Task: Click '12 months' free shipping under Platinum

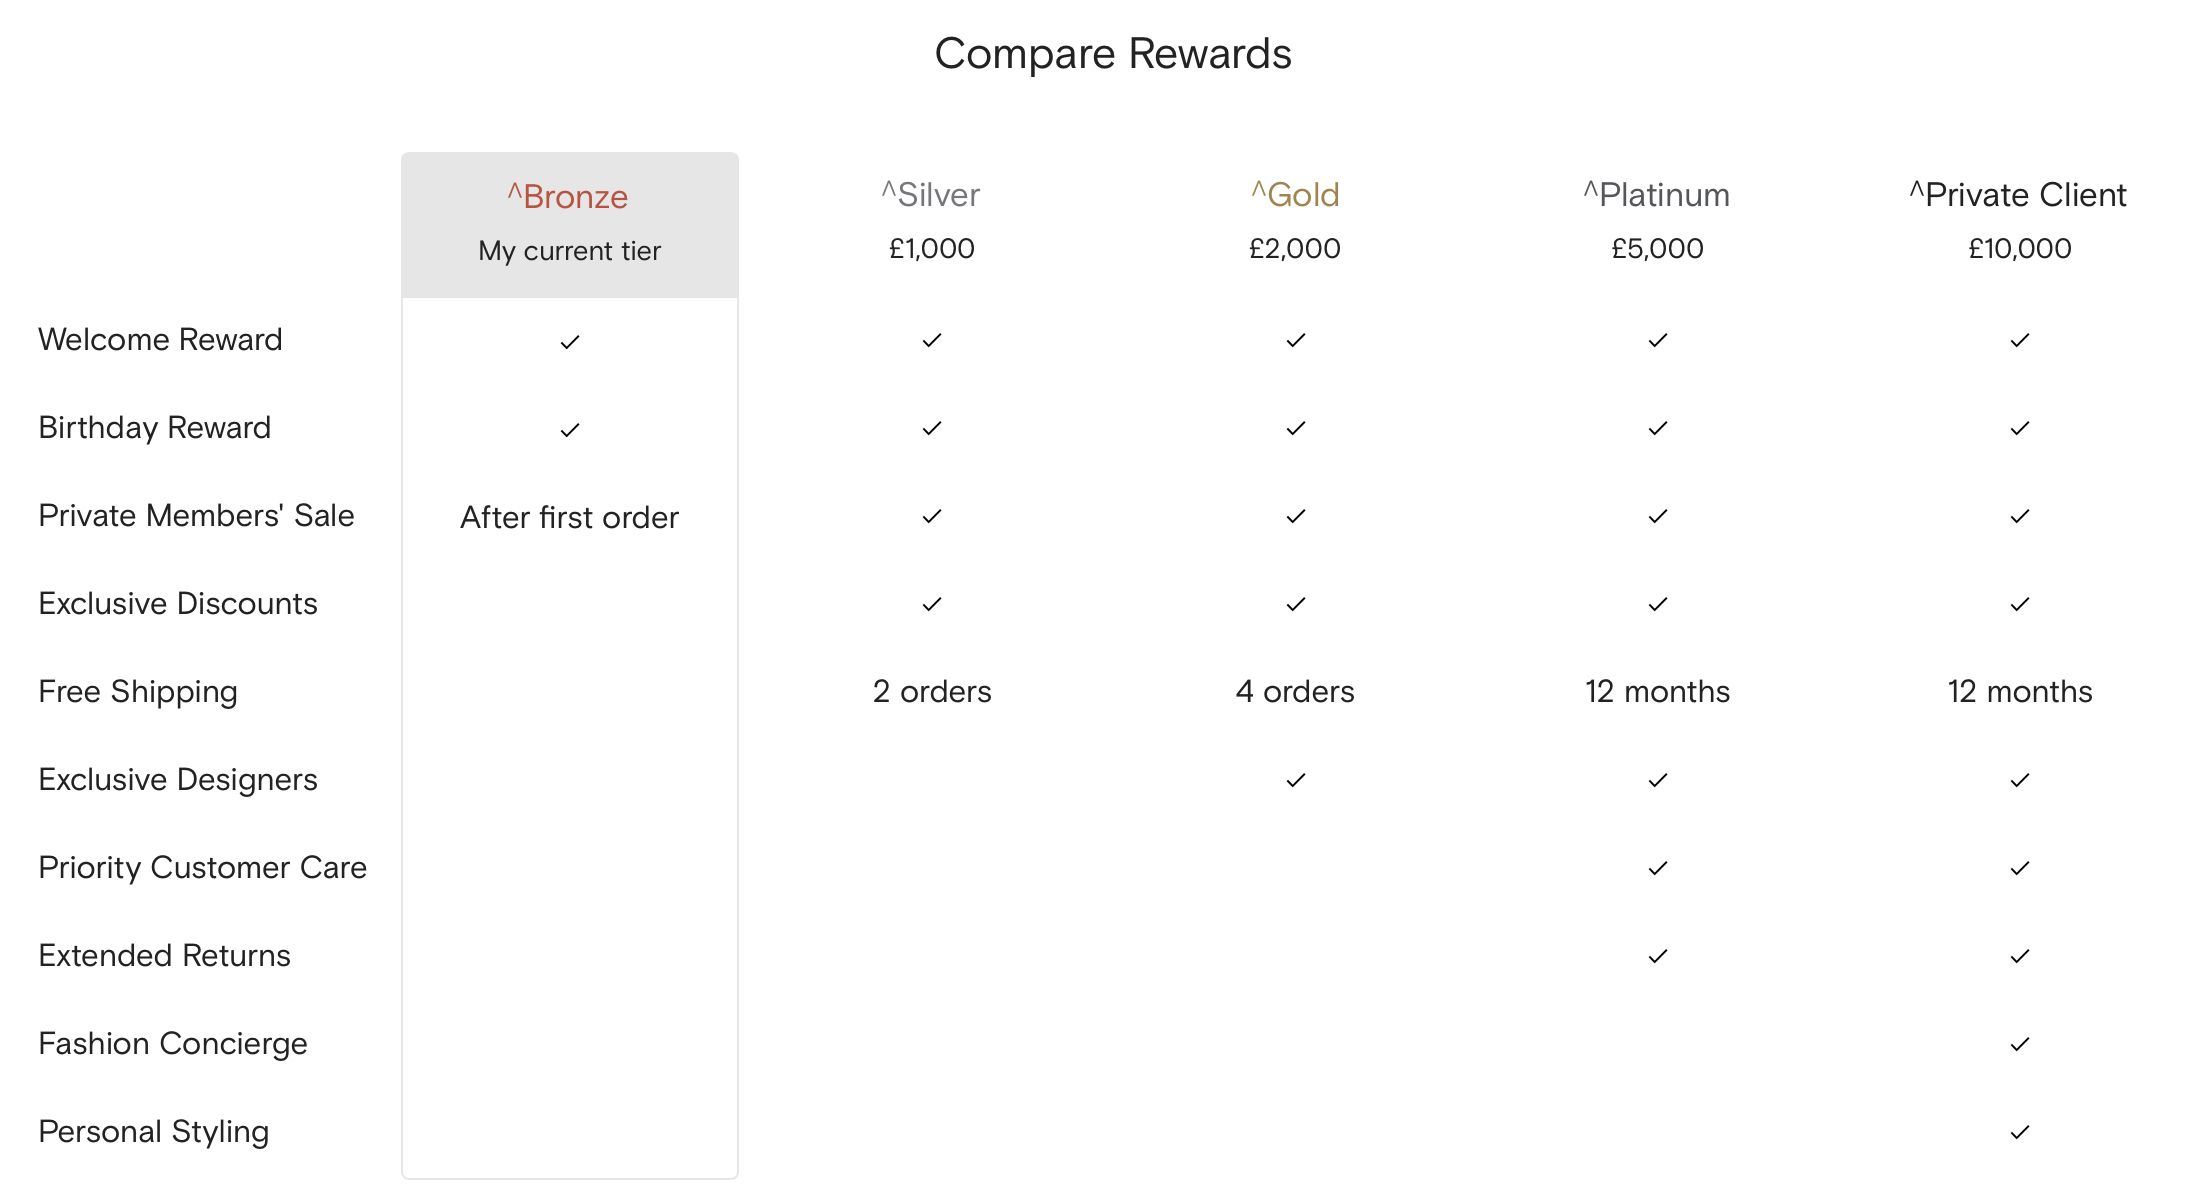Action: click(x=1657, y=692)
